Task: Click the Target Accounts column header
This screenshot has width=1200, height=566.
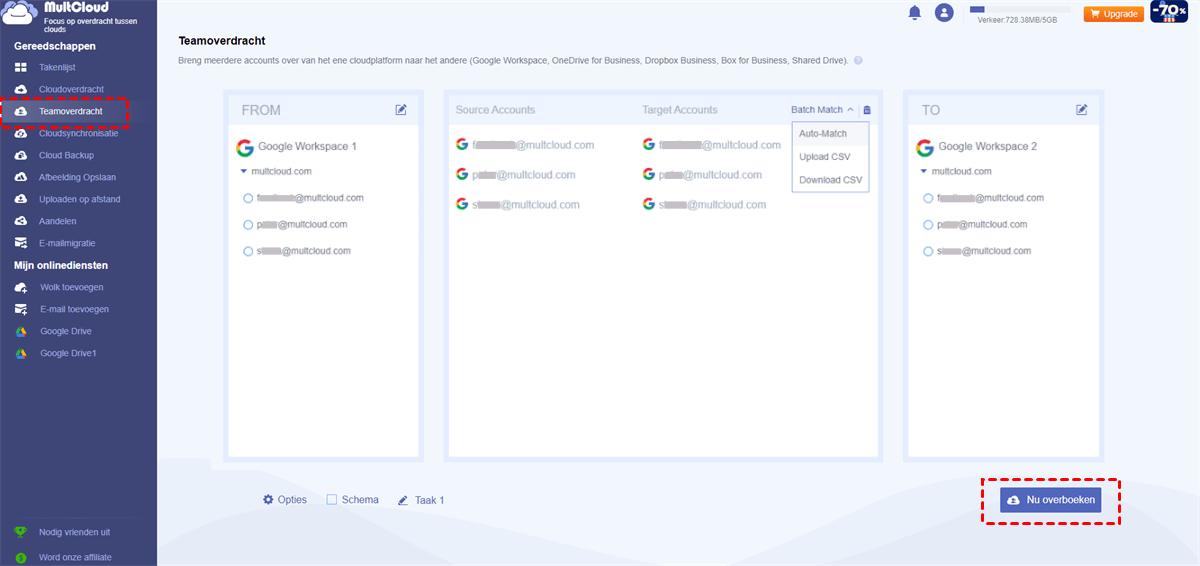Action: (x=680, y=110)
